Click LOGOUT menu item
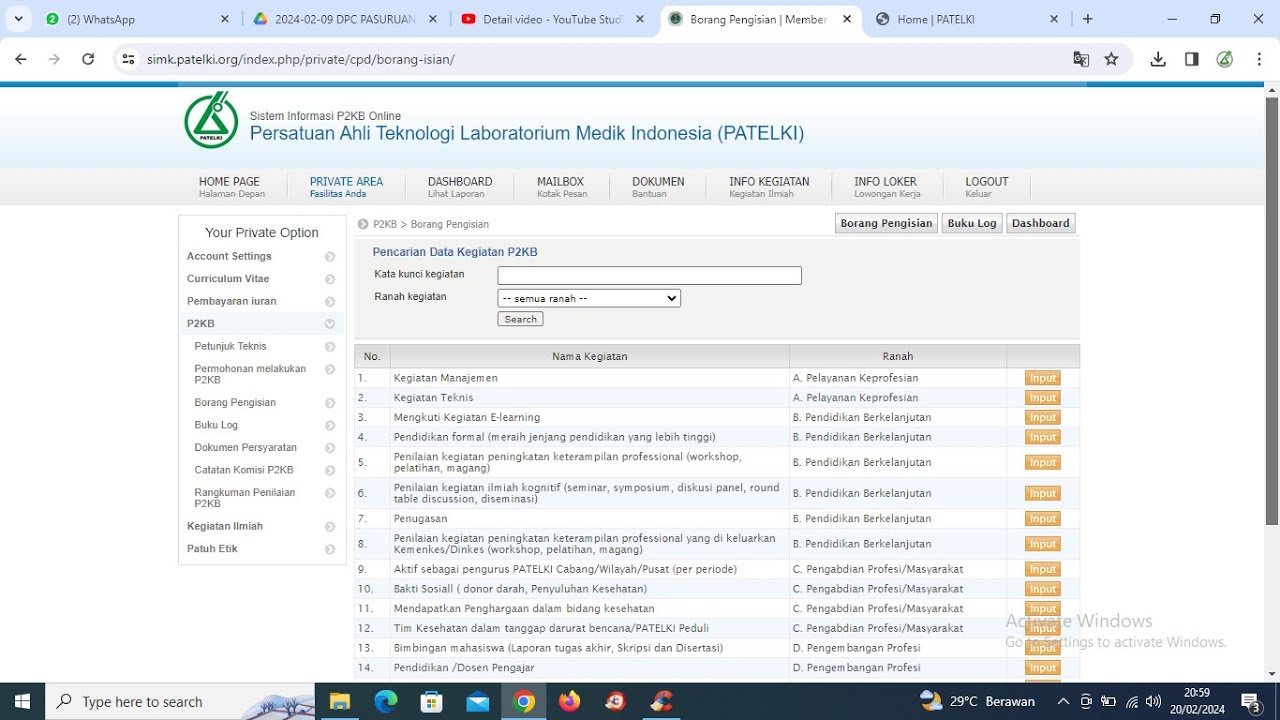This screenshot has width=1280, height=720. (x=987, y=187)
